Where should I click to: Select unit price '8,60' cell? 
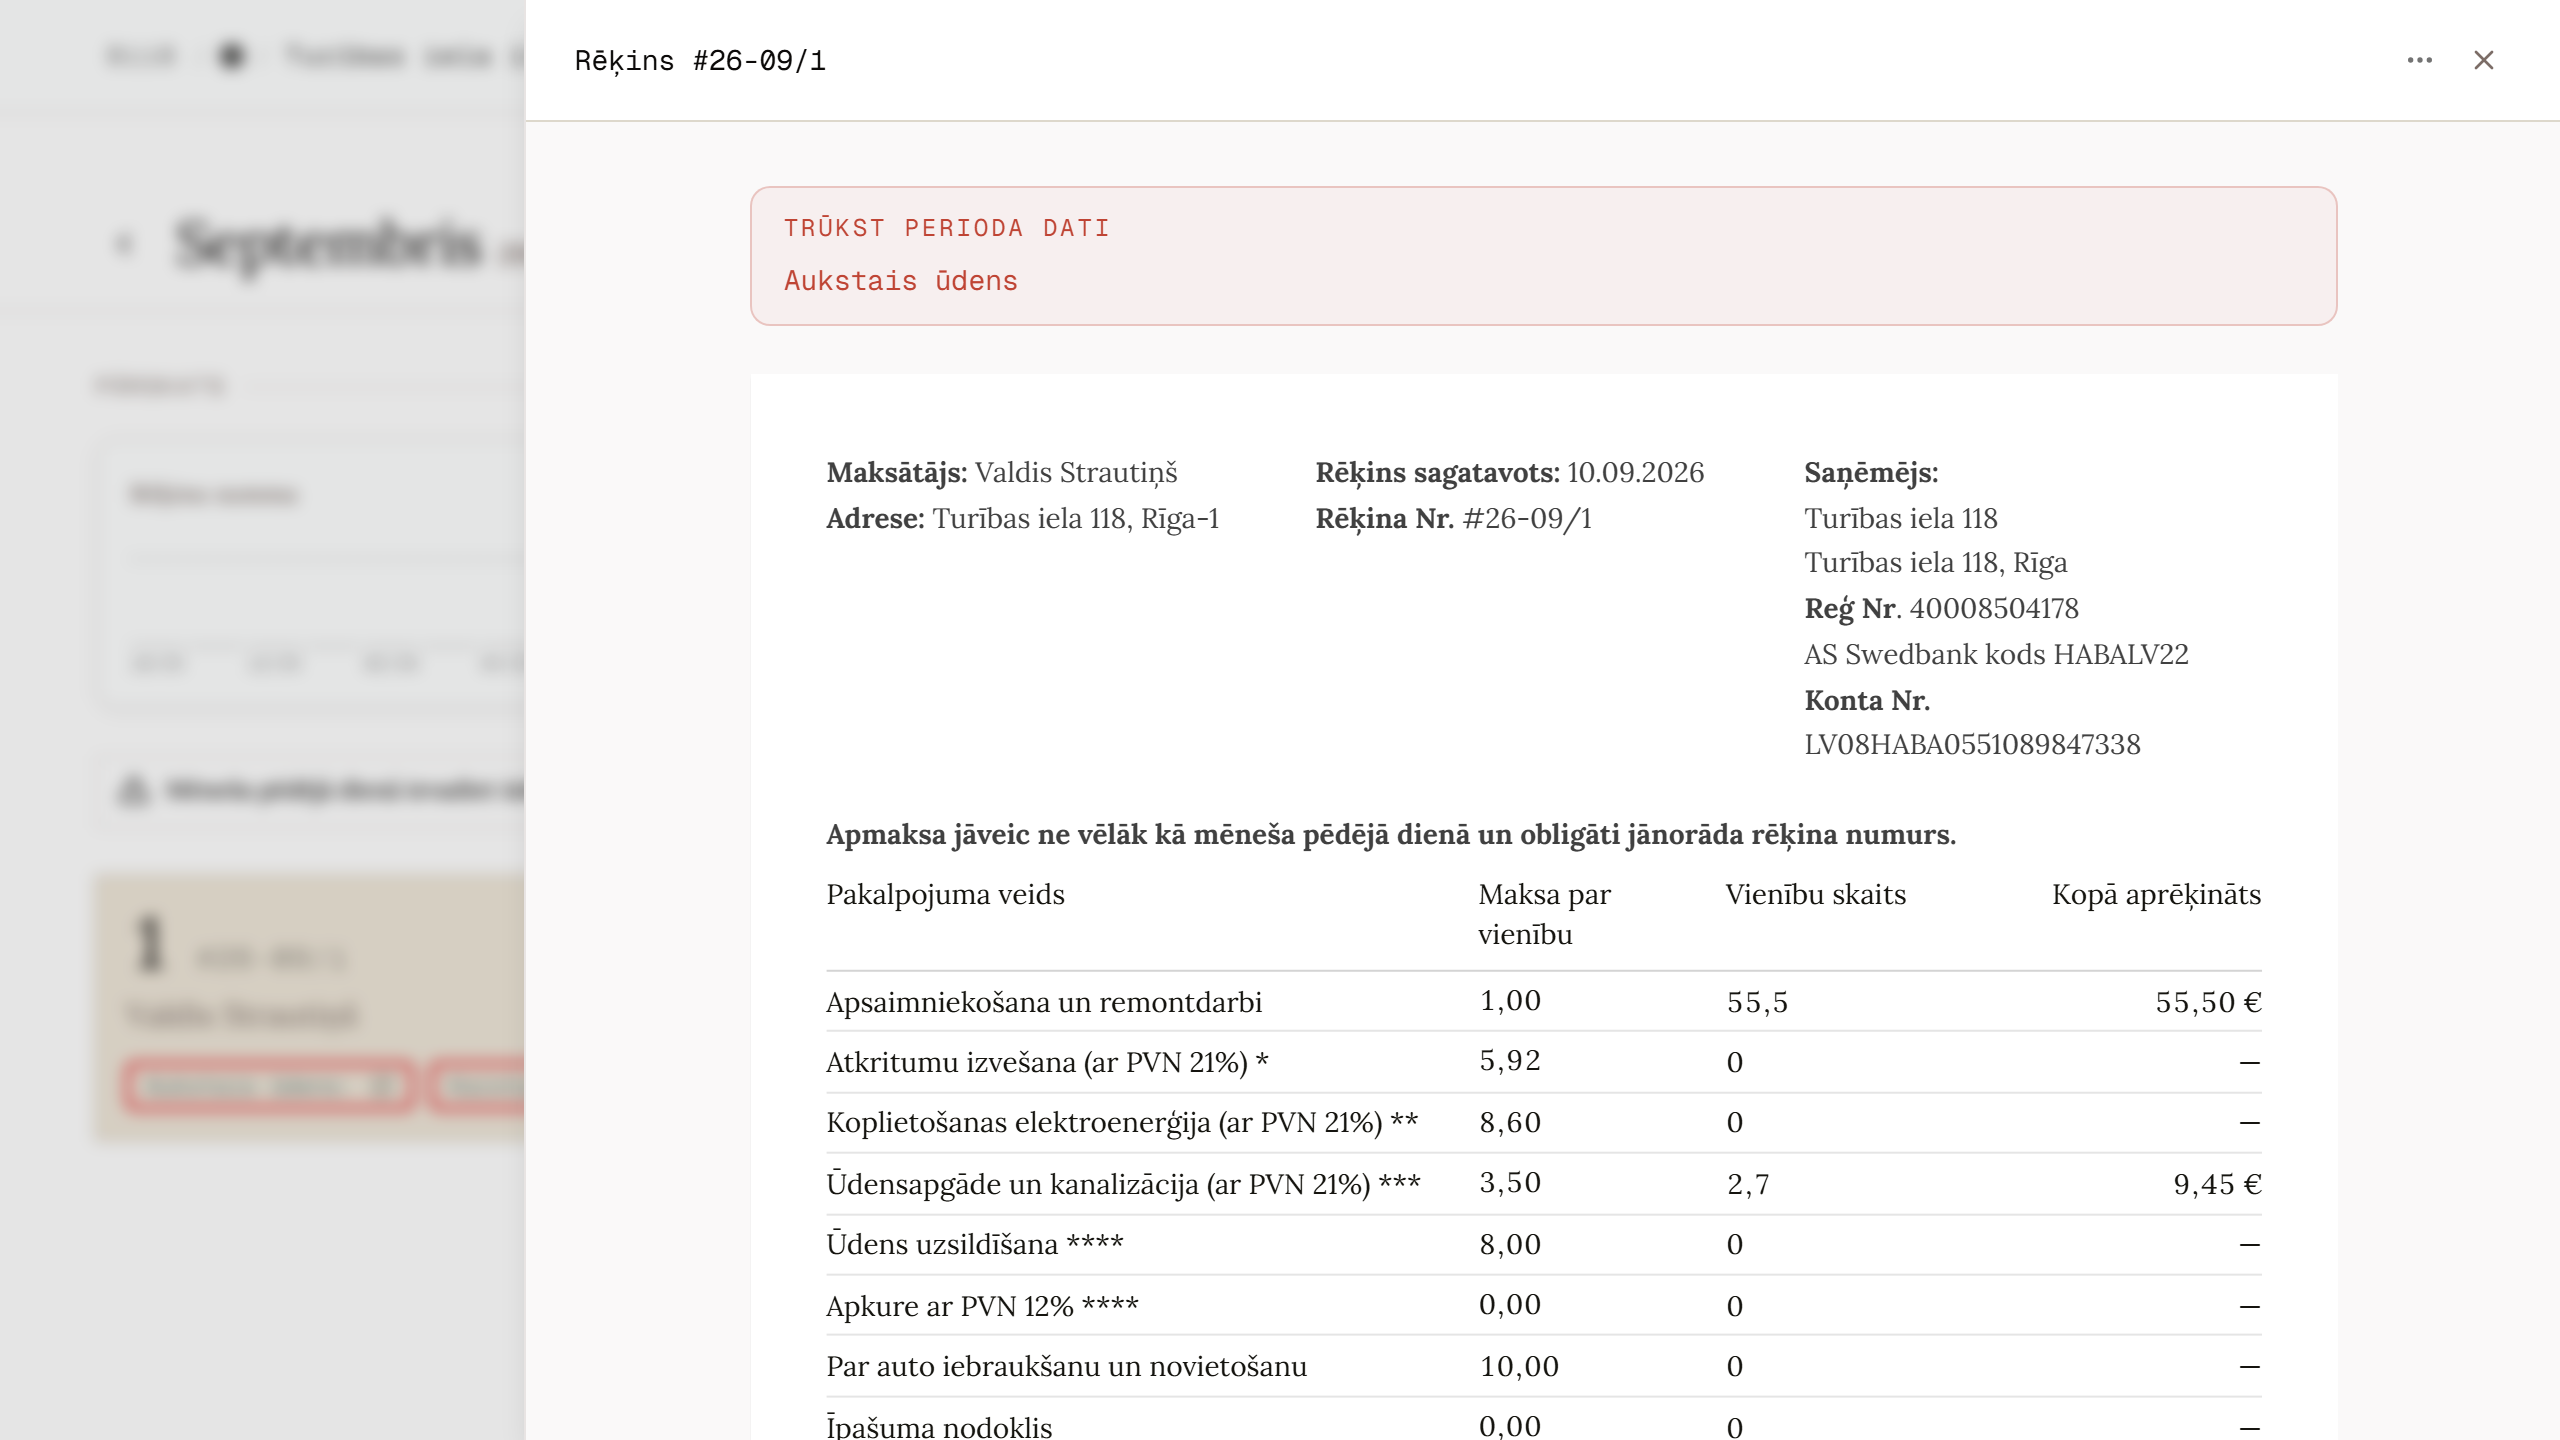point(1510,1122)
